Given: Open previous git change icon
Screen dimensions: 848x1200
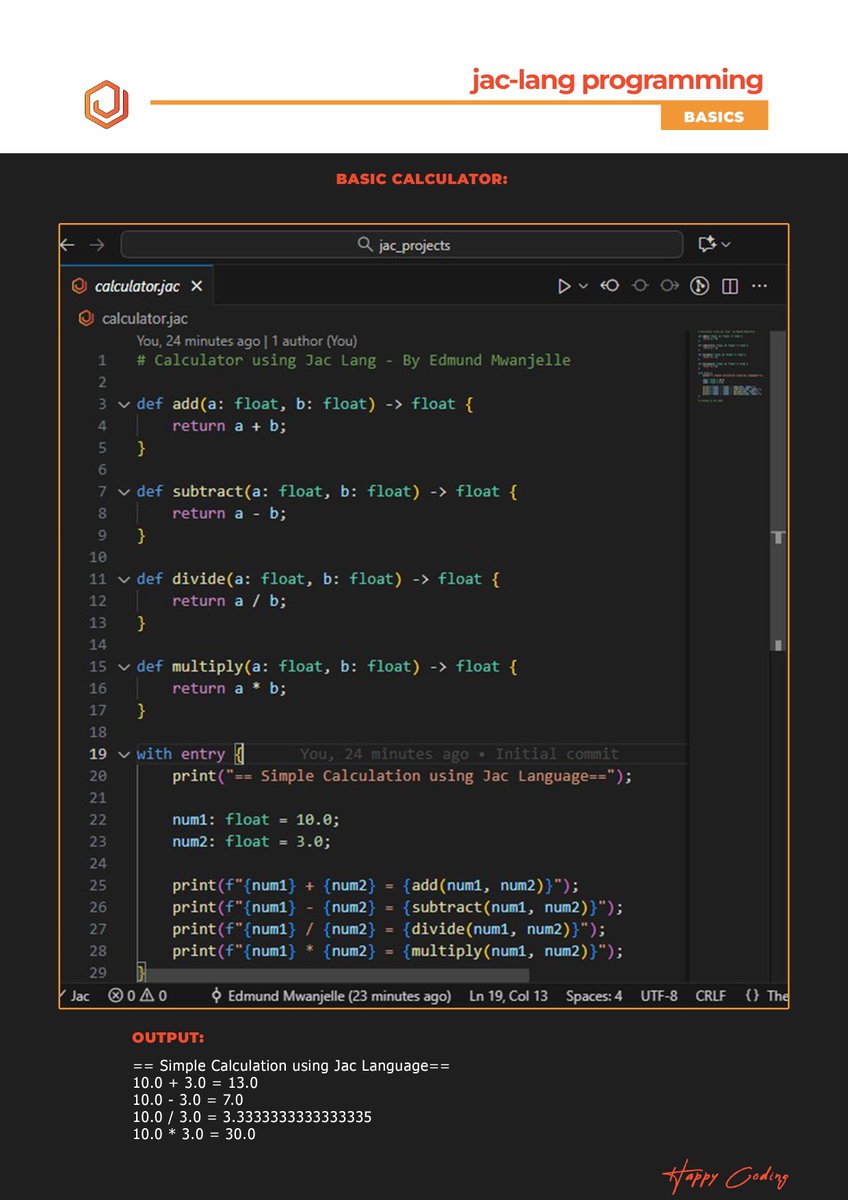Looking at the screenshot, I should point(609,286).
